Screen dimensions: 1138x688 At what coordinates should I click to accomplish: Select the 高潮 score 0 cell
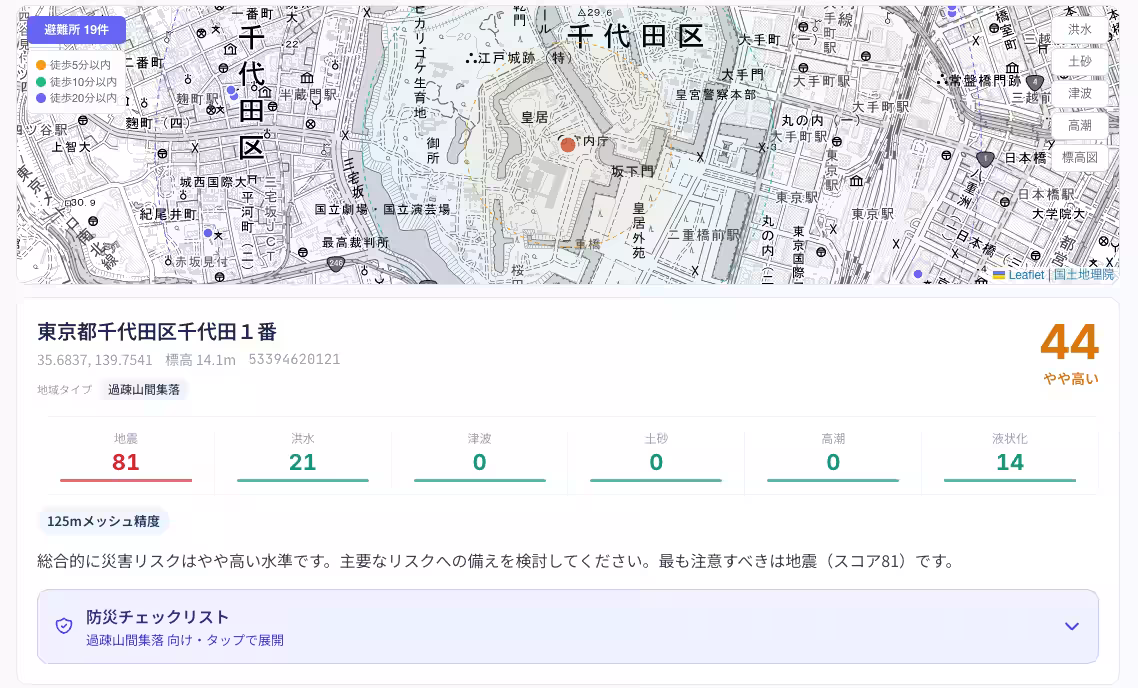[x=833, y=457]
